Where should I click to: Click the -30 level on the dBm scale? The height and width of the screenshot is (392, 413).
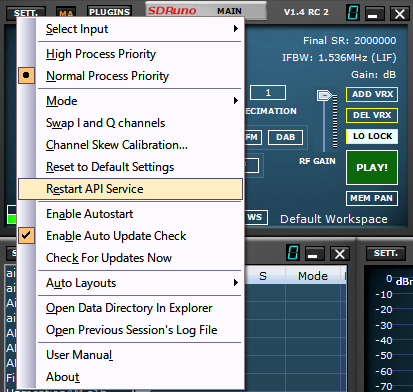[x=384, y=325]
